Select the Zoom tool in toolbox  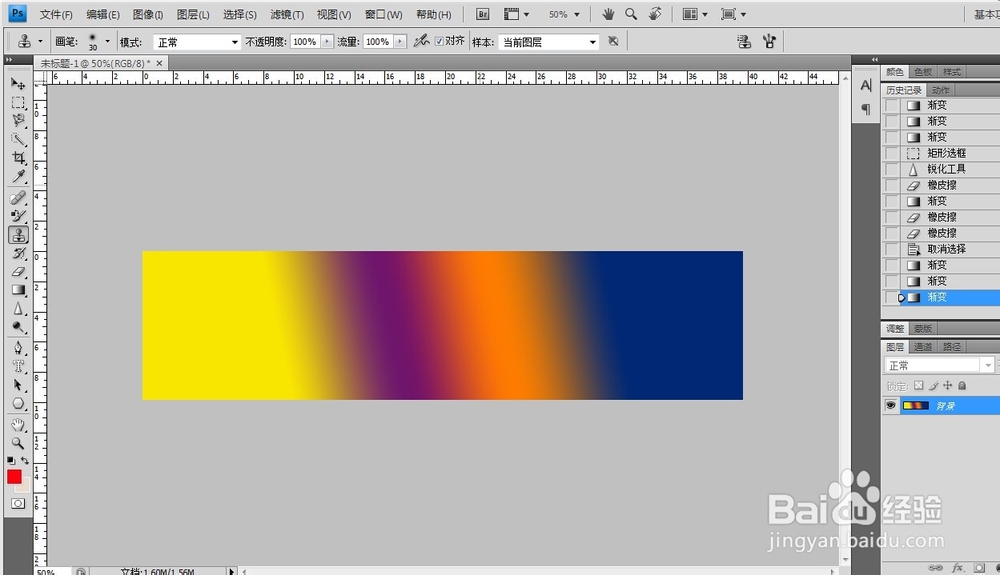(x=18, y=443)
